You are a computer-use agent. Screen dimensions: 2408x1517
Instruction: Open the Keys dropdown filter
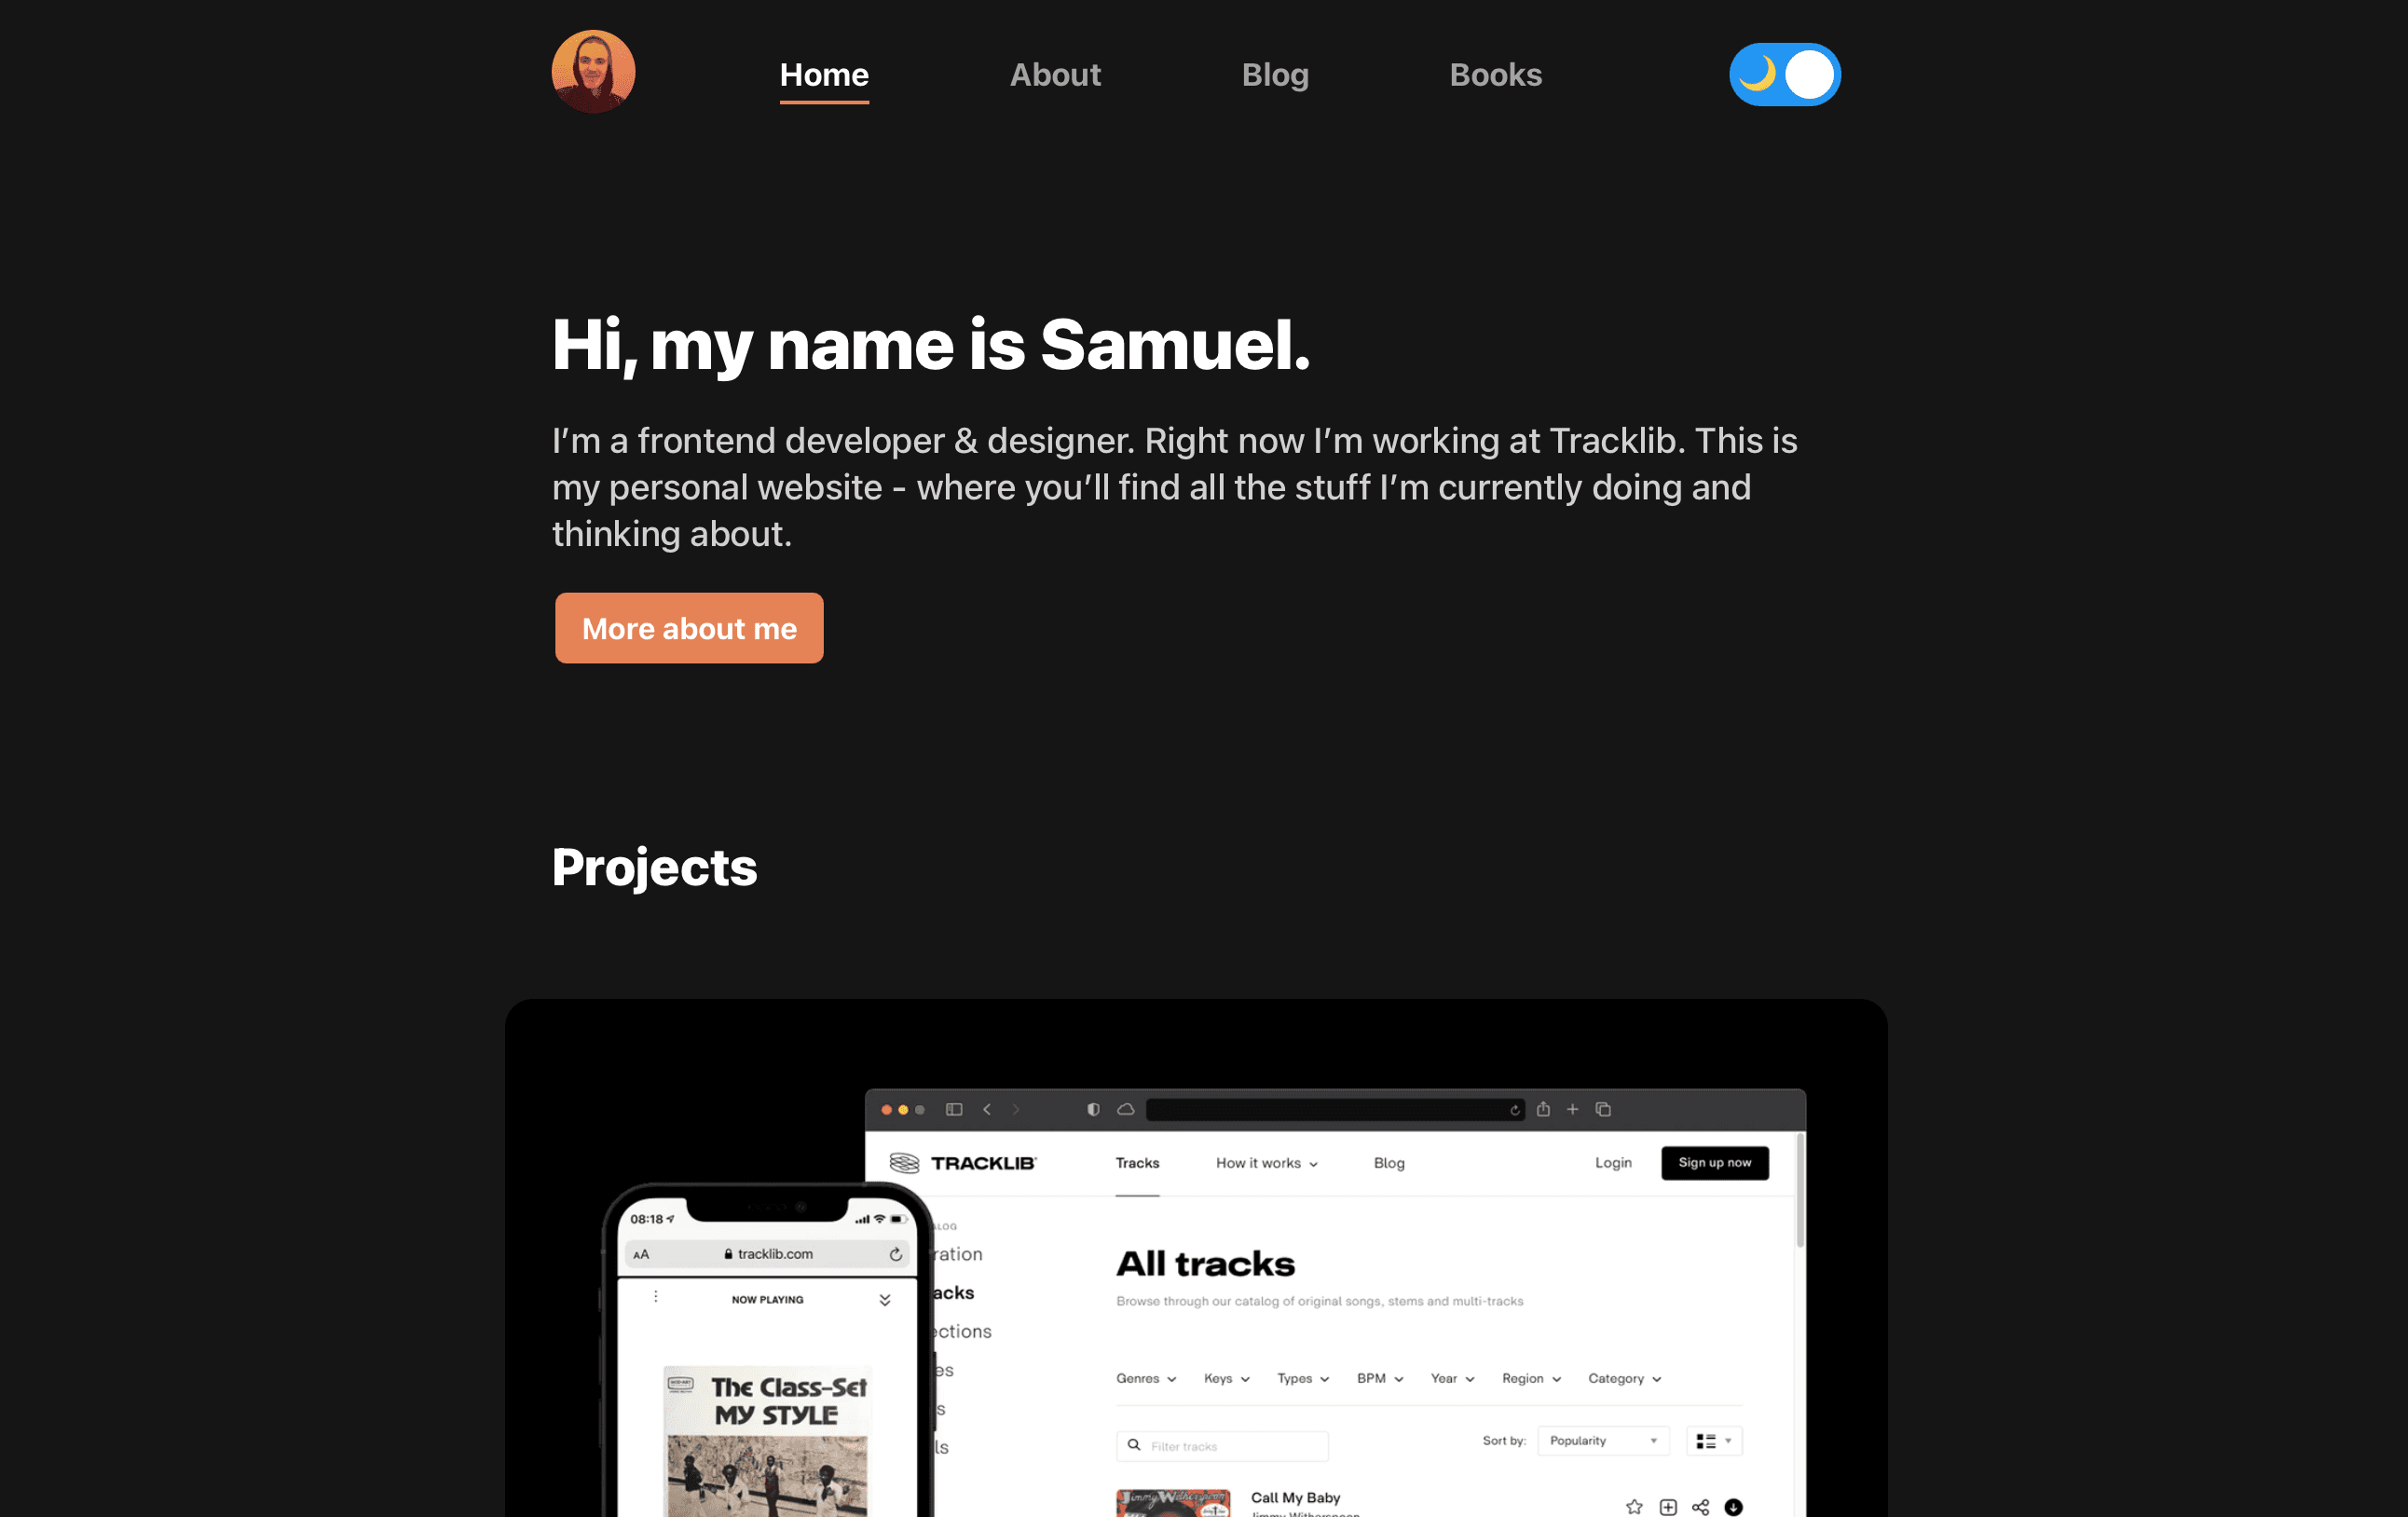[1224, 1381]
